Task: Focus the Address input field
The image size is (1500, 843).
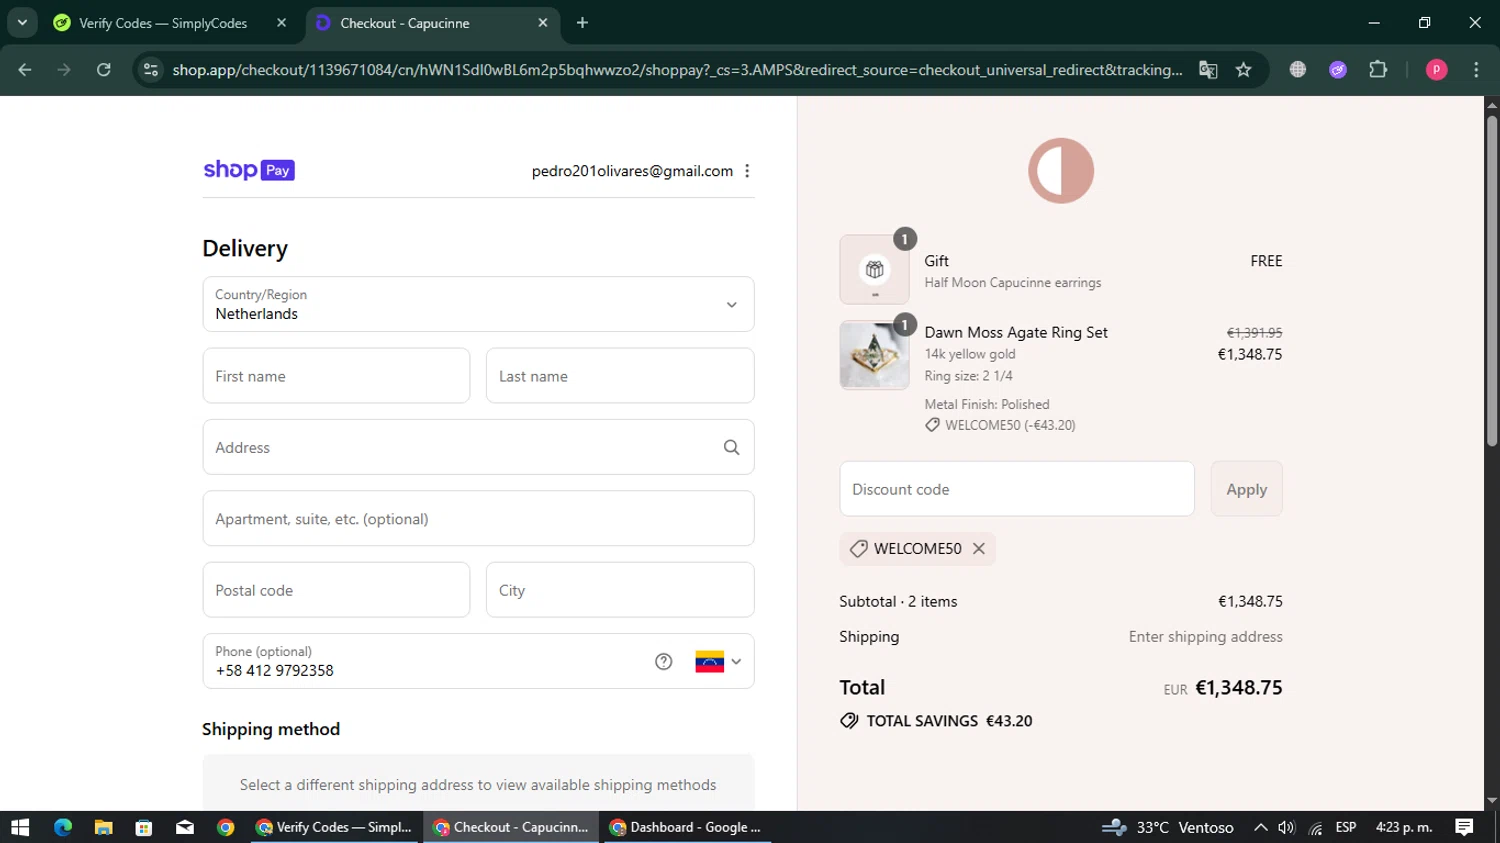Action: (478, 447)
